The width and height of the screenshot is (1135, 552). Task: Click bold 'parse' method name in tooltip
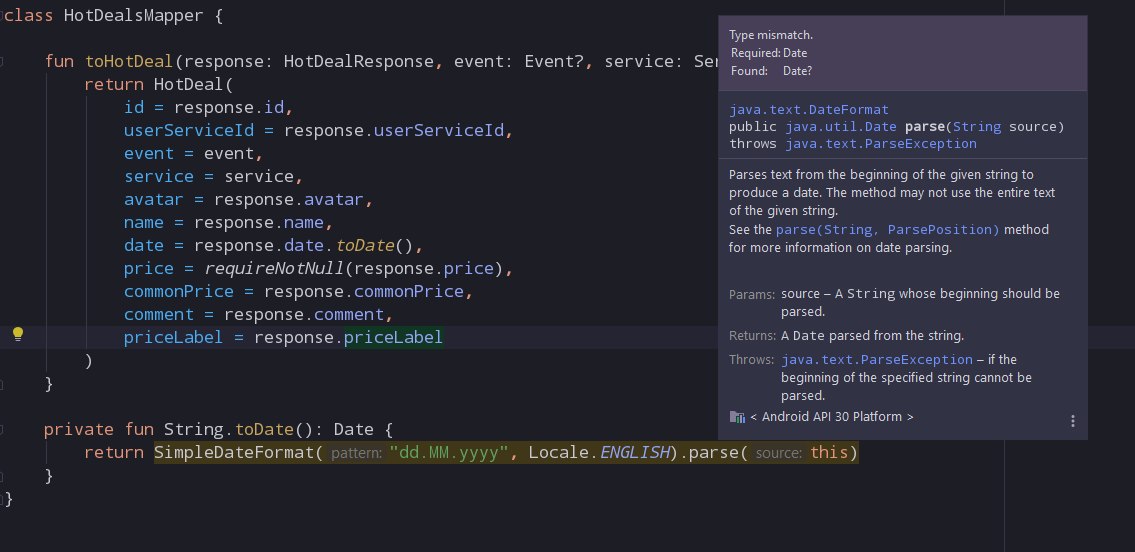[925, 127]
